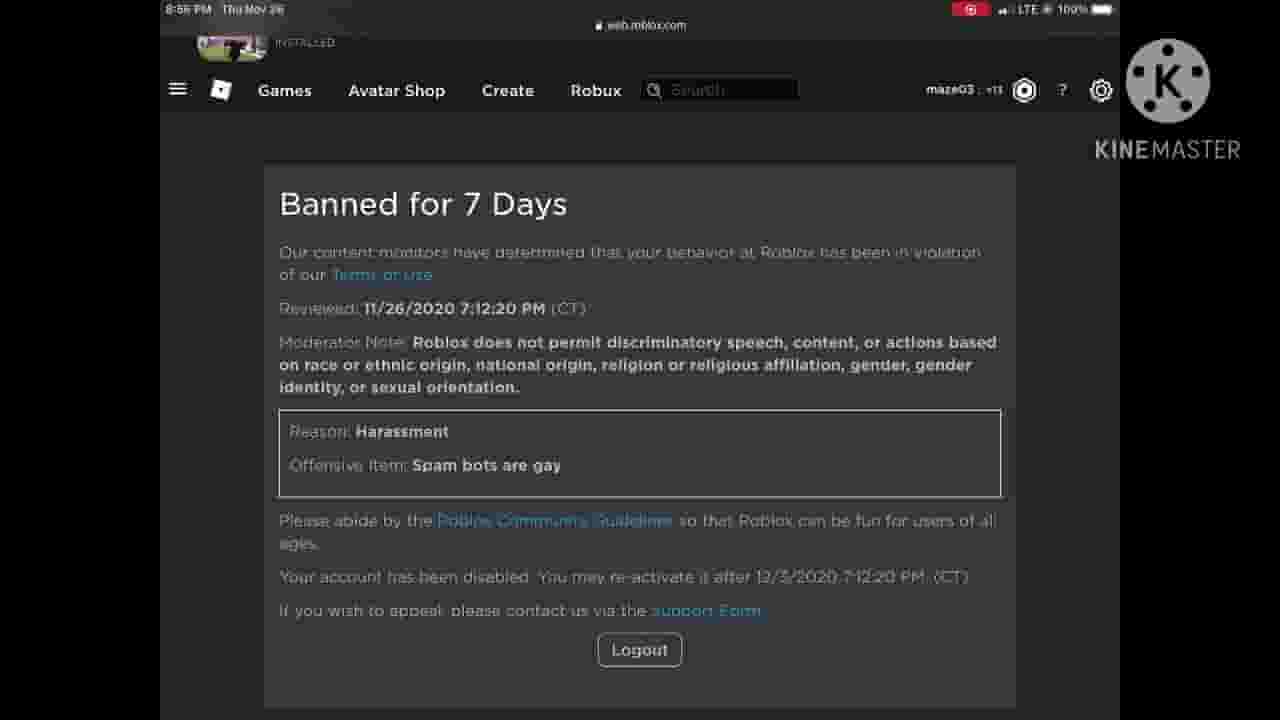Open the maze03 profile username
The height and width of the screenshot is (720, 1280).
[950, 90]
